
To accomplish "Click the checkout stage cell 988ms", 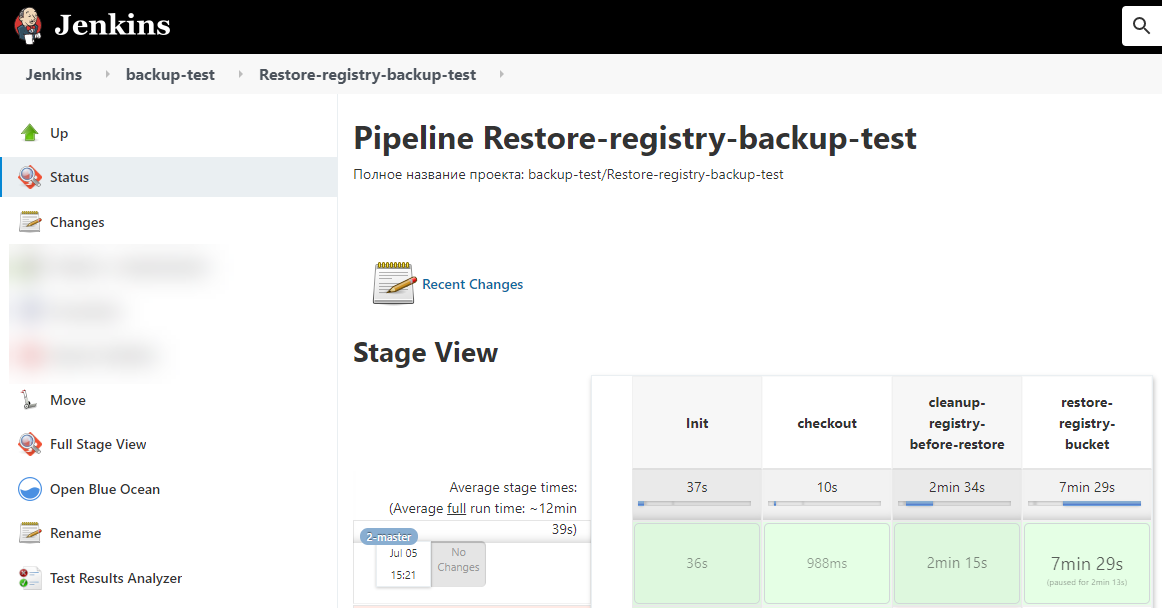I will (827, 564).
